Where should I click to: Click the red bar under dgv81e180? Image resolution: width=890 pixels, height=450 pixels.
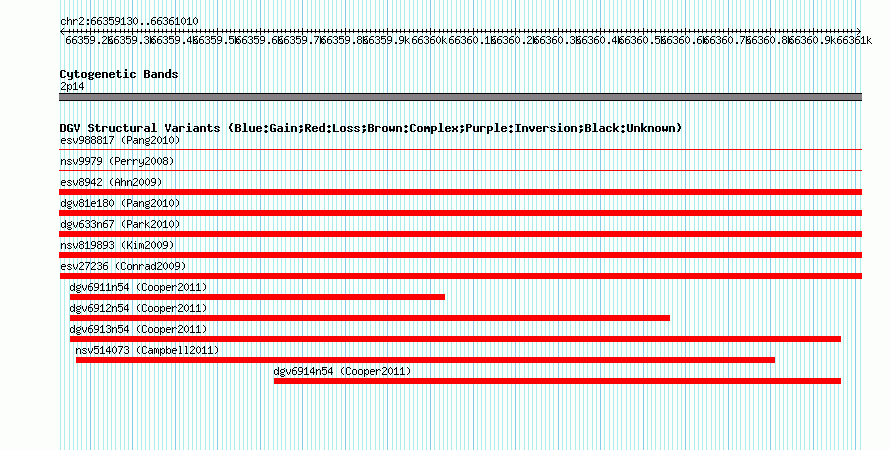click(460, 213)
